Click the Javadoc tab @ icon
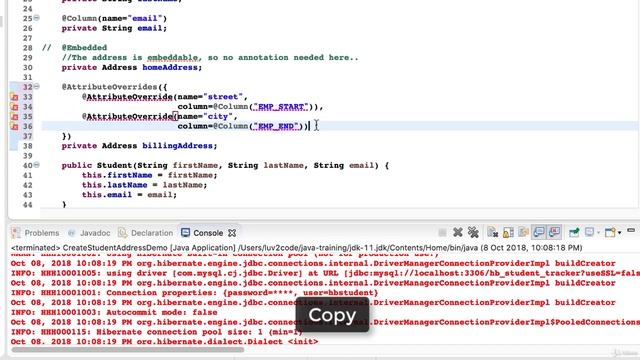 pos(71,233)
